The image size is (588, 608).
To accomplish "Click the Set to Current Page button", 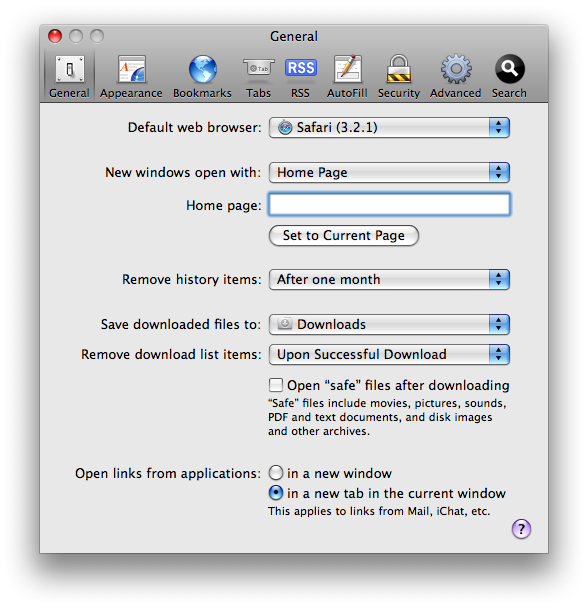I will pyautogui.click(x=344, y=235).
